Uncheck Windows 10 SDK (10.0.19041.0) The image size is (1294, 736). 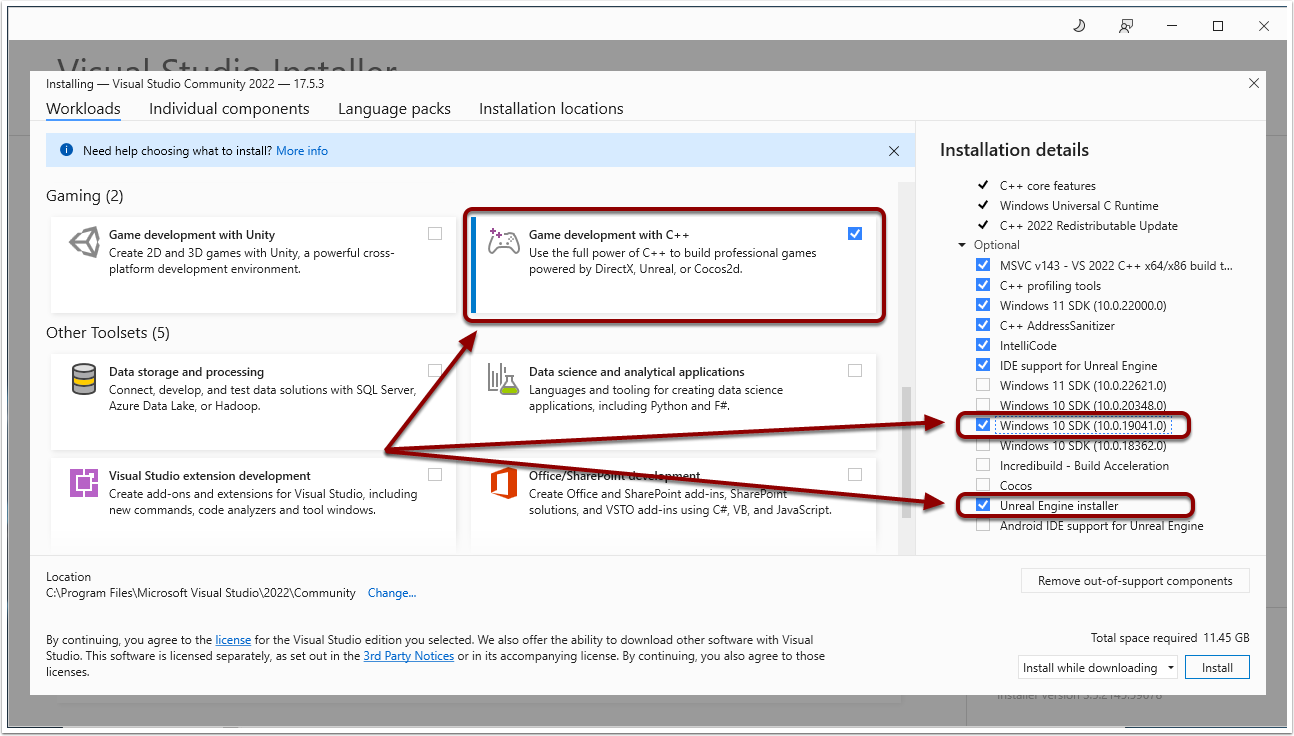point(983,425)
